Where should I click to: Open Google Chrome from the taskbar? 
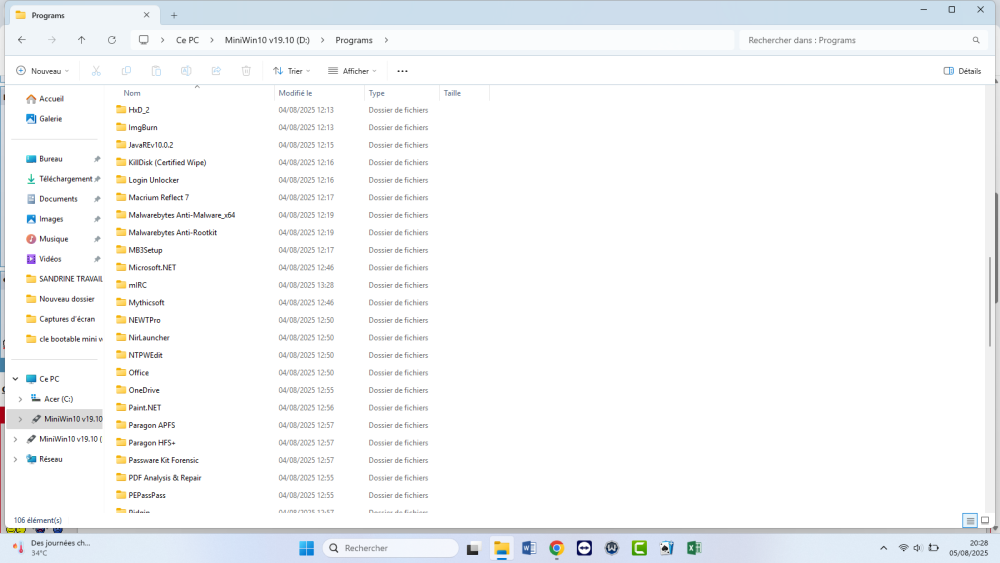[x=556, y=548]
